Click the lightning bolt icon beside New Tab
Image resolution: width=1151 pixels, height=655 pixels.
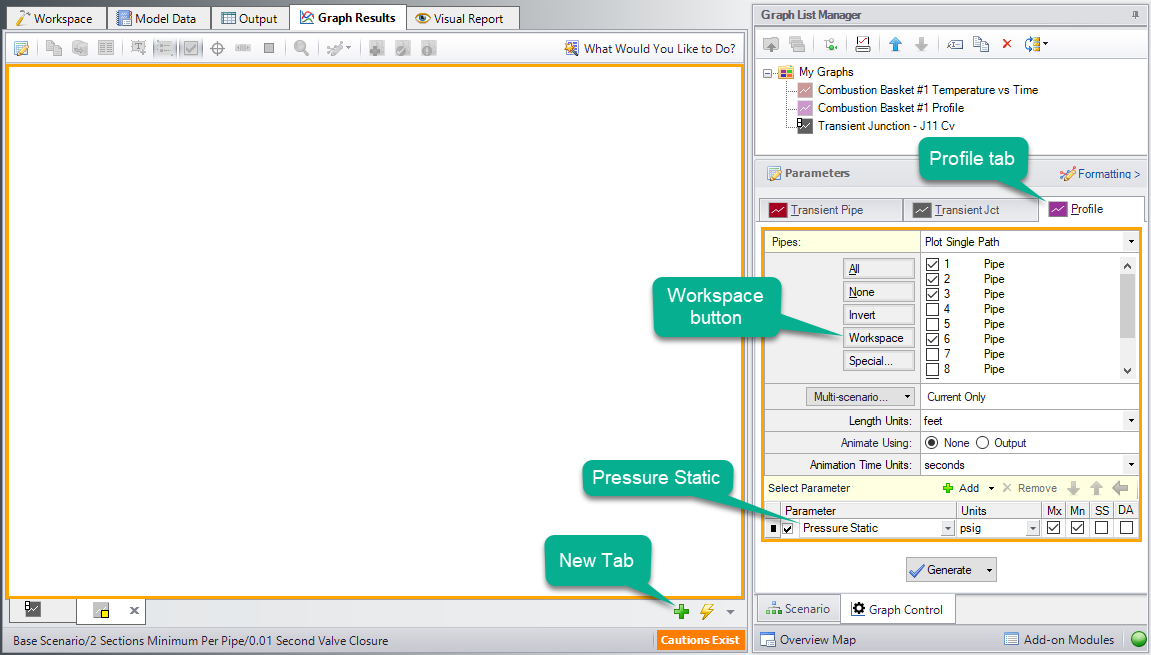(707, 611)
